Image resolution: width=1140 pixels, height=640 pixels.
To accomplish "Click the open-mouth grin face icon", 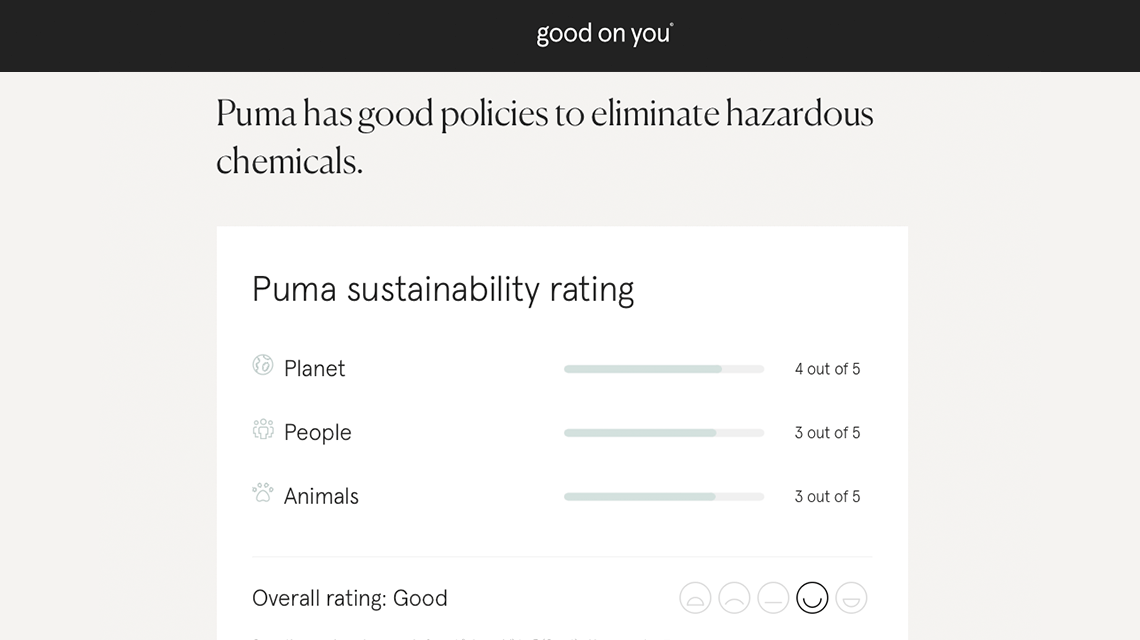I will tap(851, 598).
